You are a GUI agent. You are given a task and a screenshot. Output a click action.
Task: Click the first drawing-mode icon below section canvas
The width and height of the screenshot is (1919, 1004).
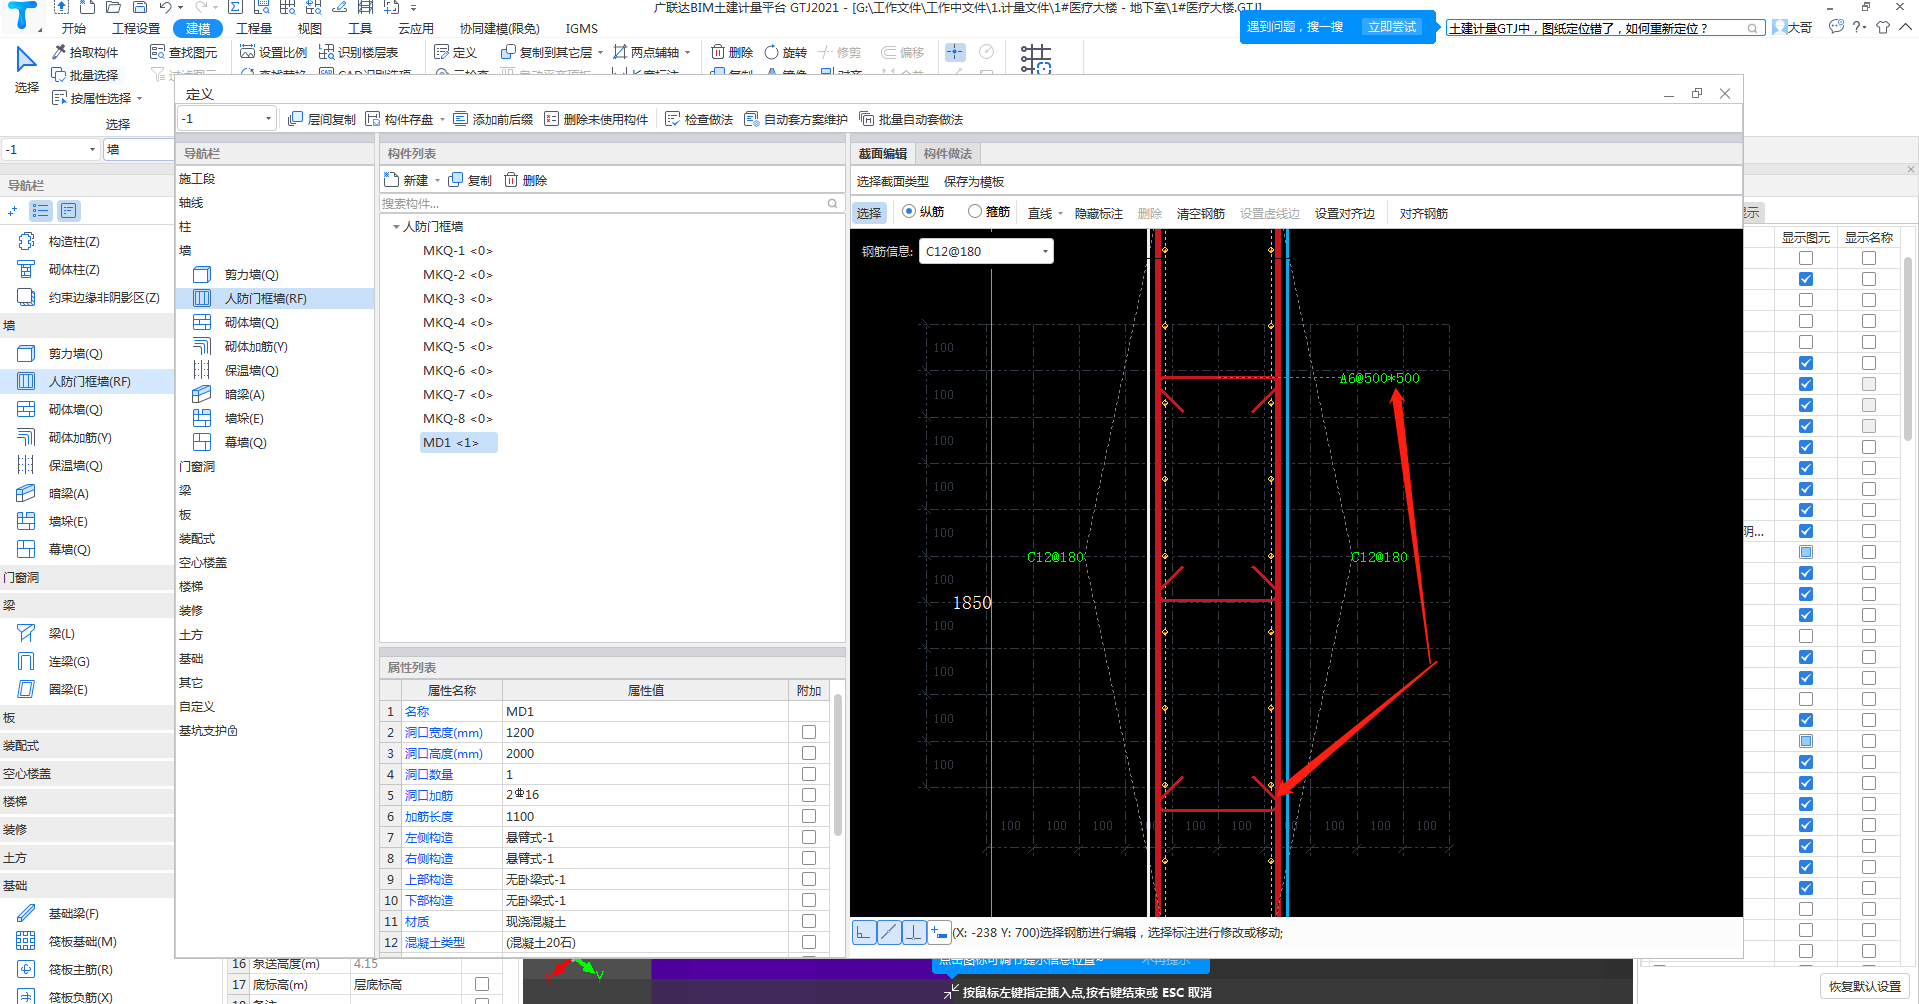tap(864, 932)
